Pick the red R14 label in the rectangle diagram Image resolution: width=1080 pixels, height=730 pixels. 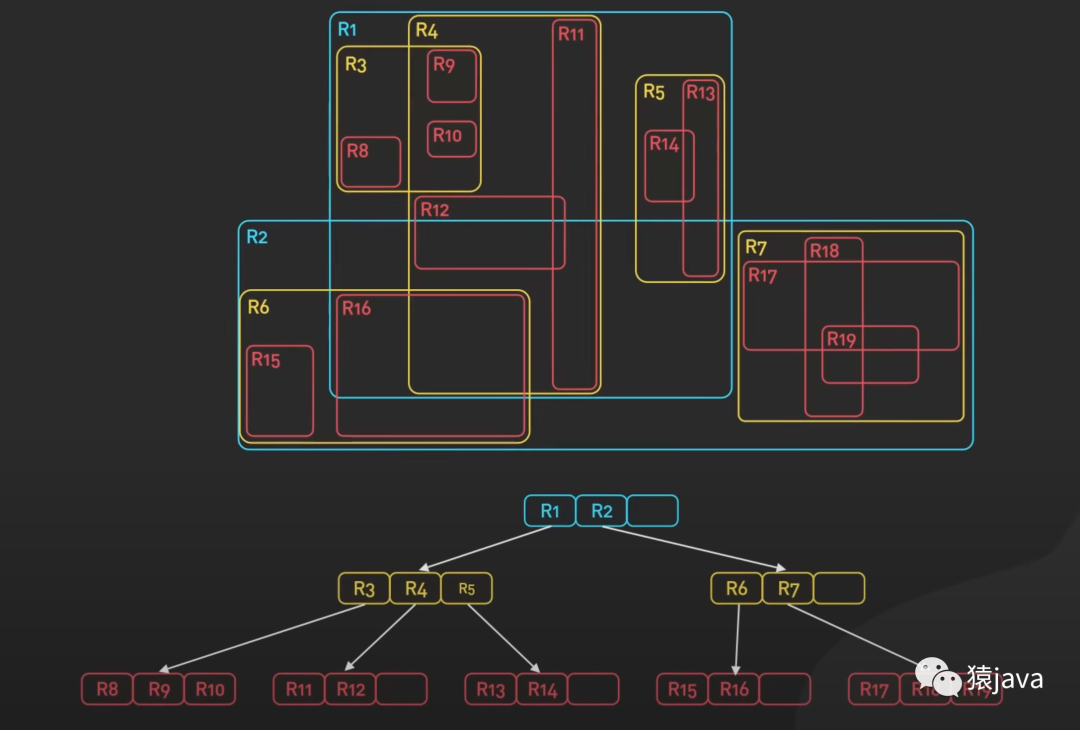(664, 144)
